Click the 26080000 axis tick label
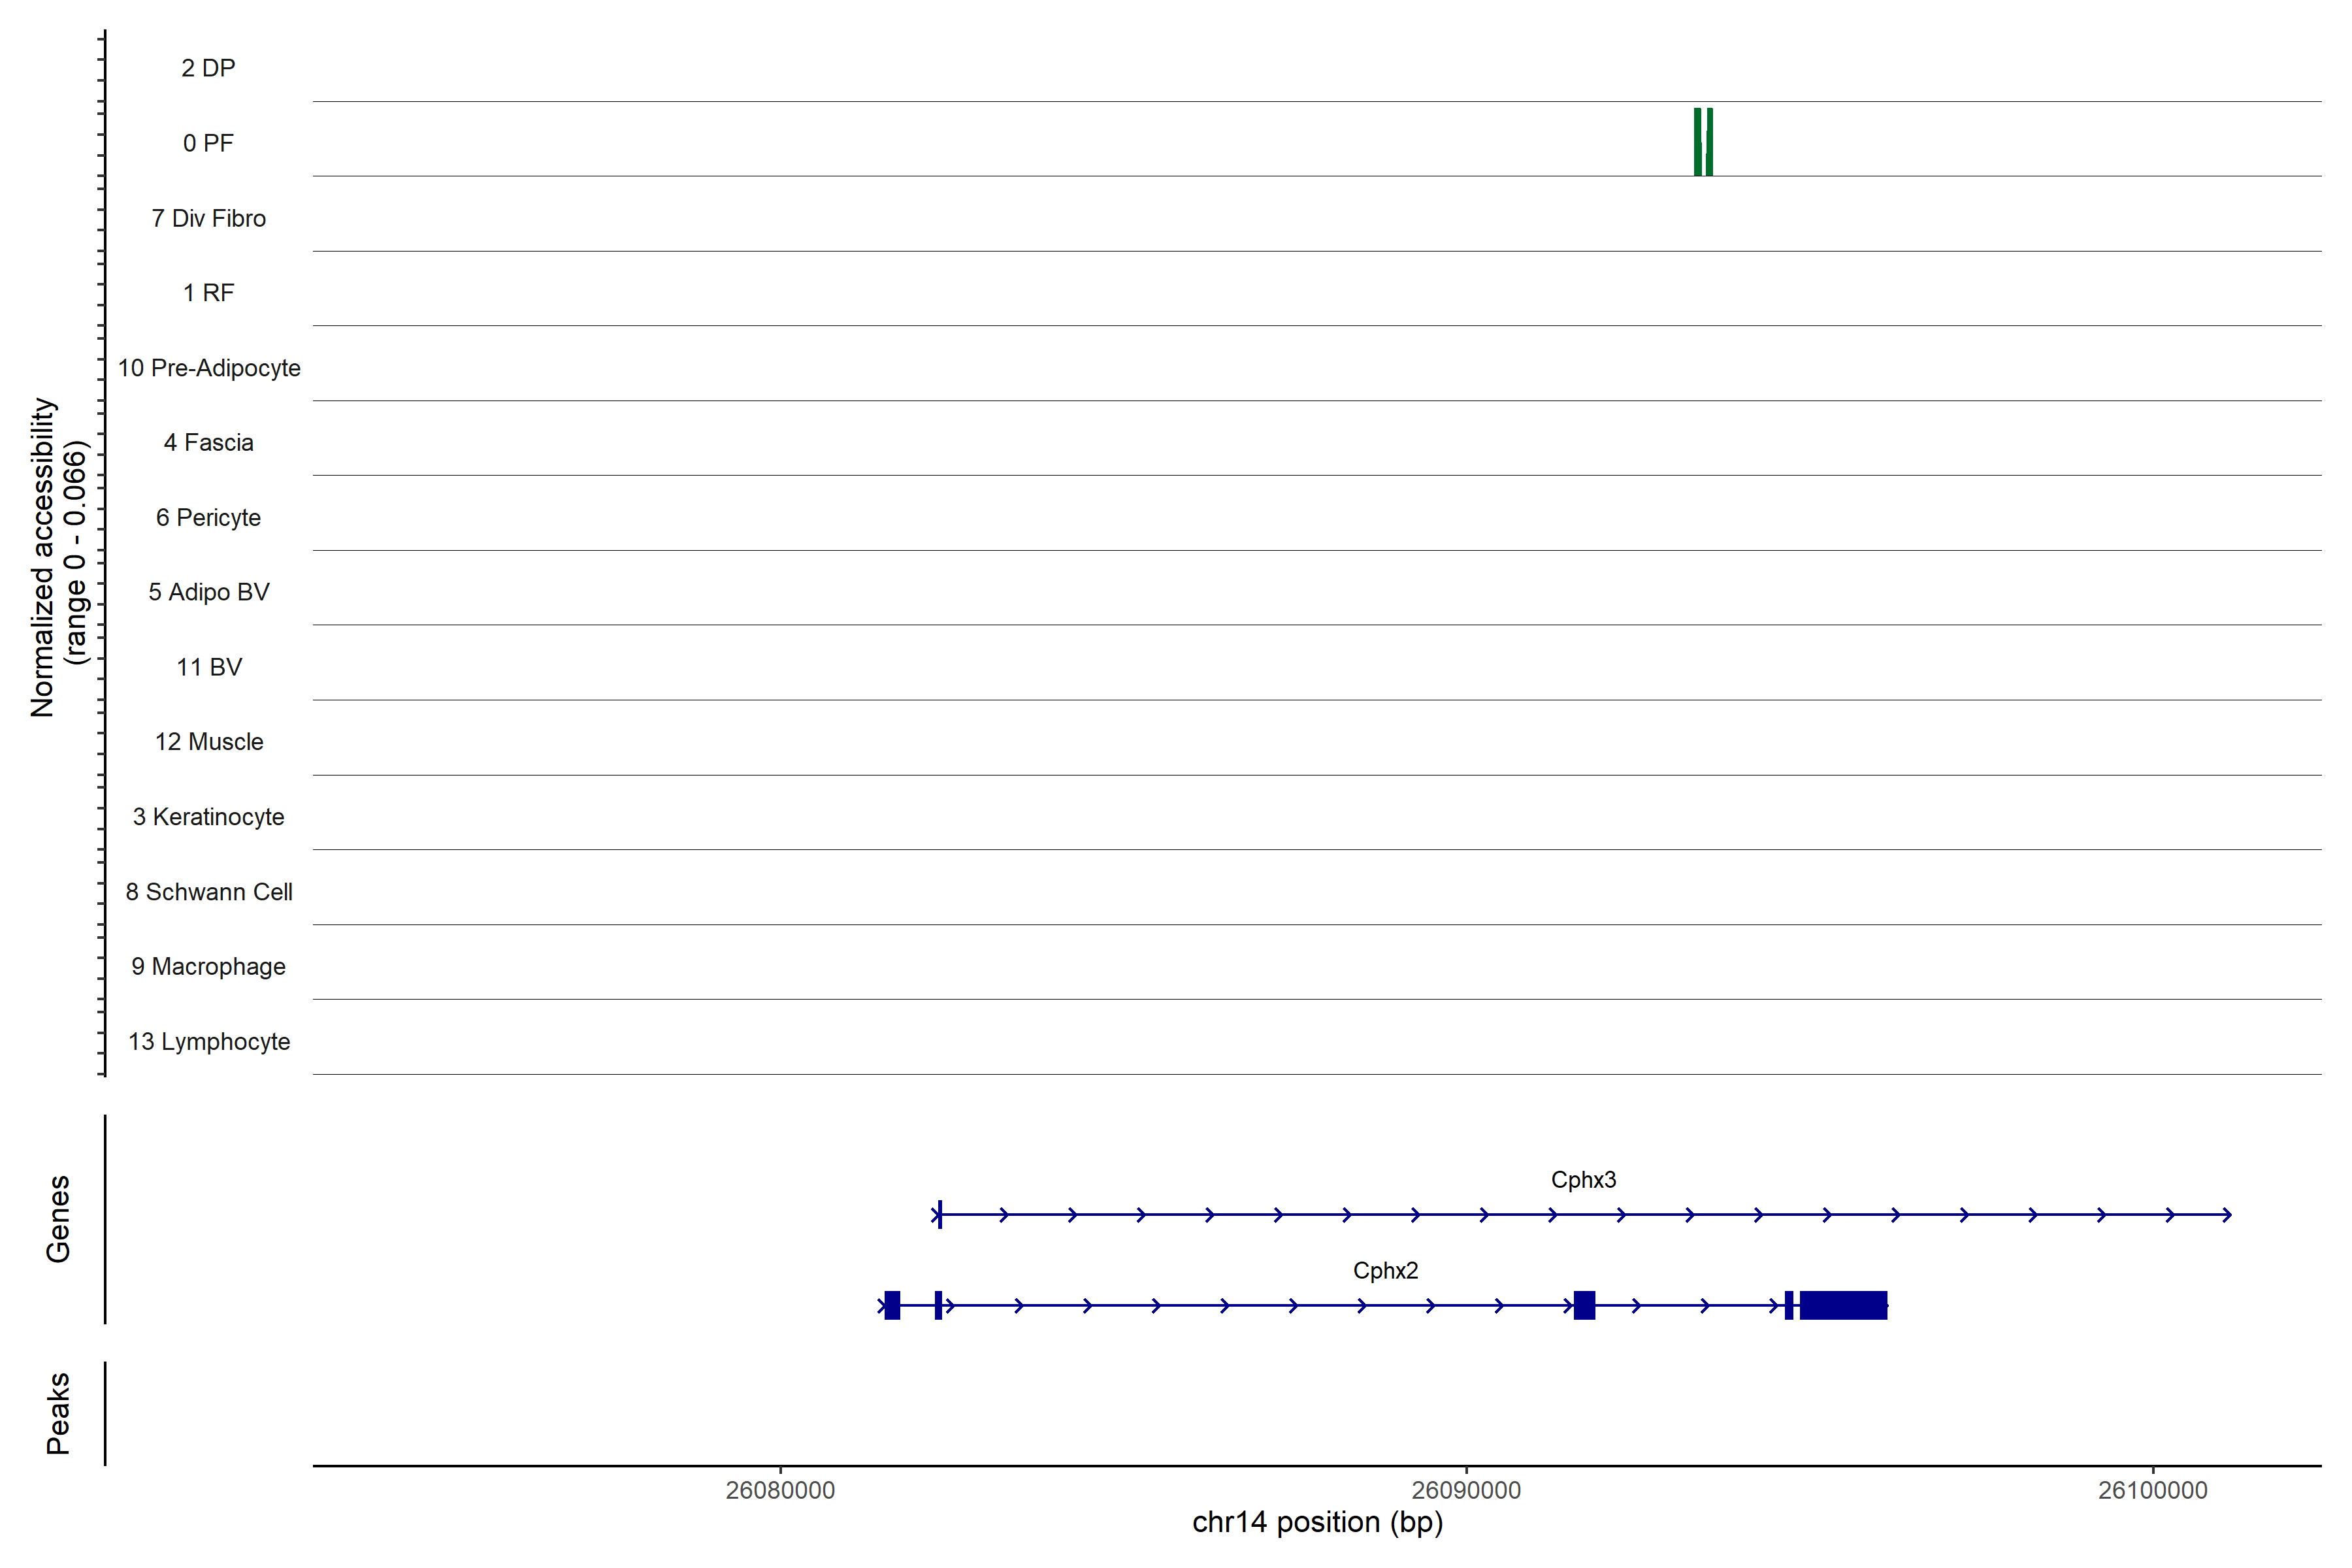 tap(780, 1490)
